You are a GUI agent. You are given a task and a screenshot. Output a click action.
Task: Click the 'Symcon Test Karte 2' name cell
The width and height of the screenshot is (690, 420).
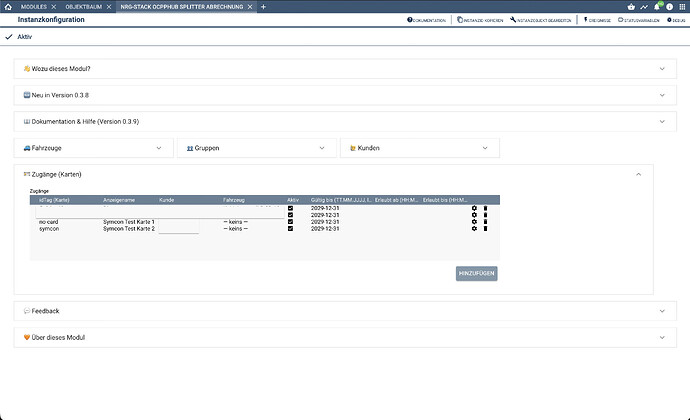(x=128, y=228)
